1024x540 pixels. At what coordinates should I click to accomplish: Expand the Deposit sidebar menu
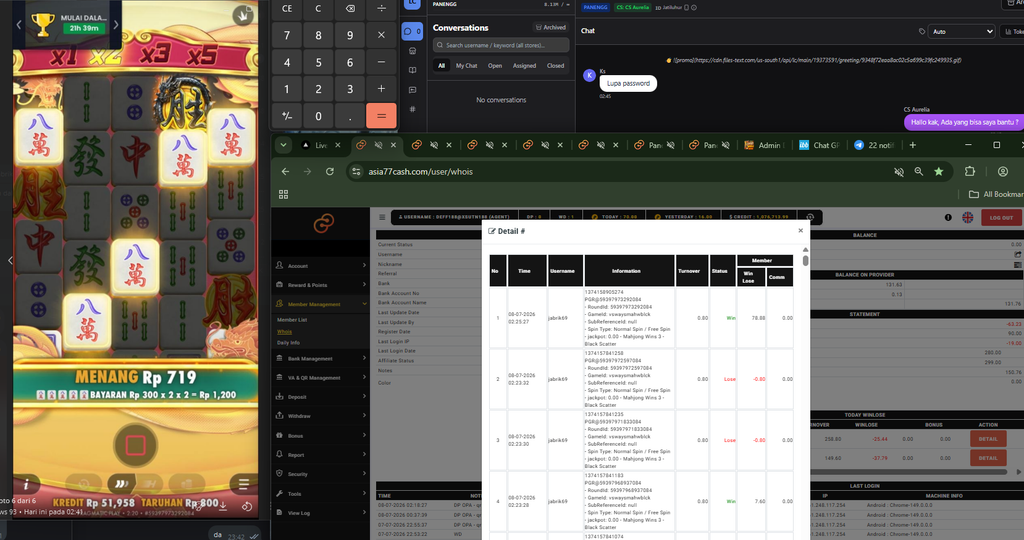point(320,396)
